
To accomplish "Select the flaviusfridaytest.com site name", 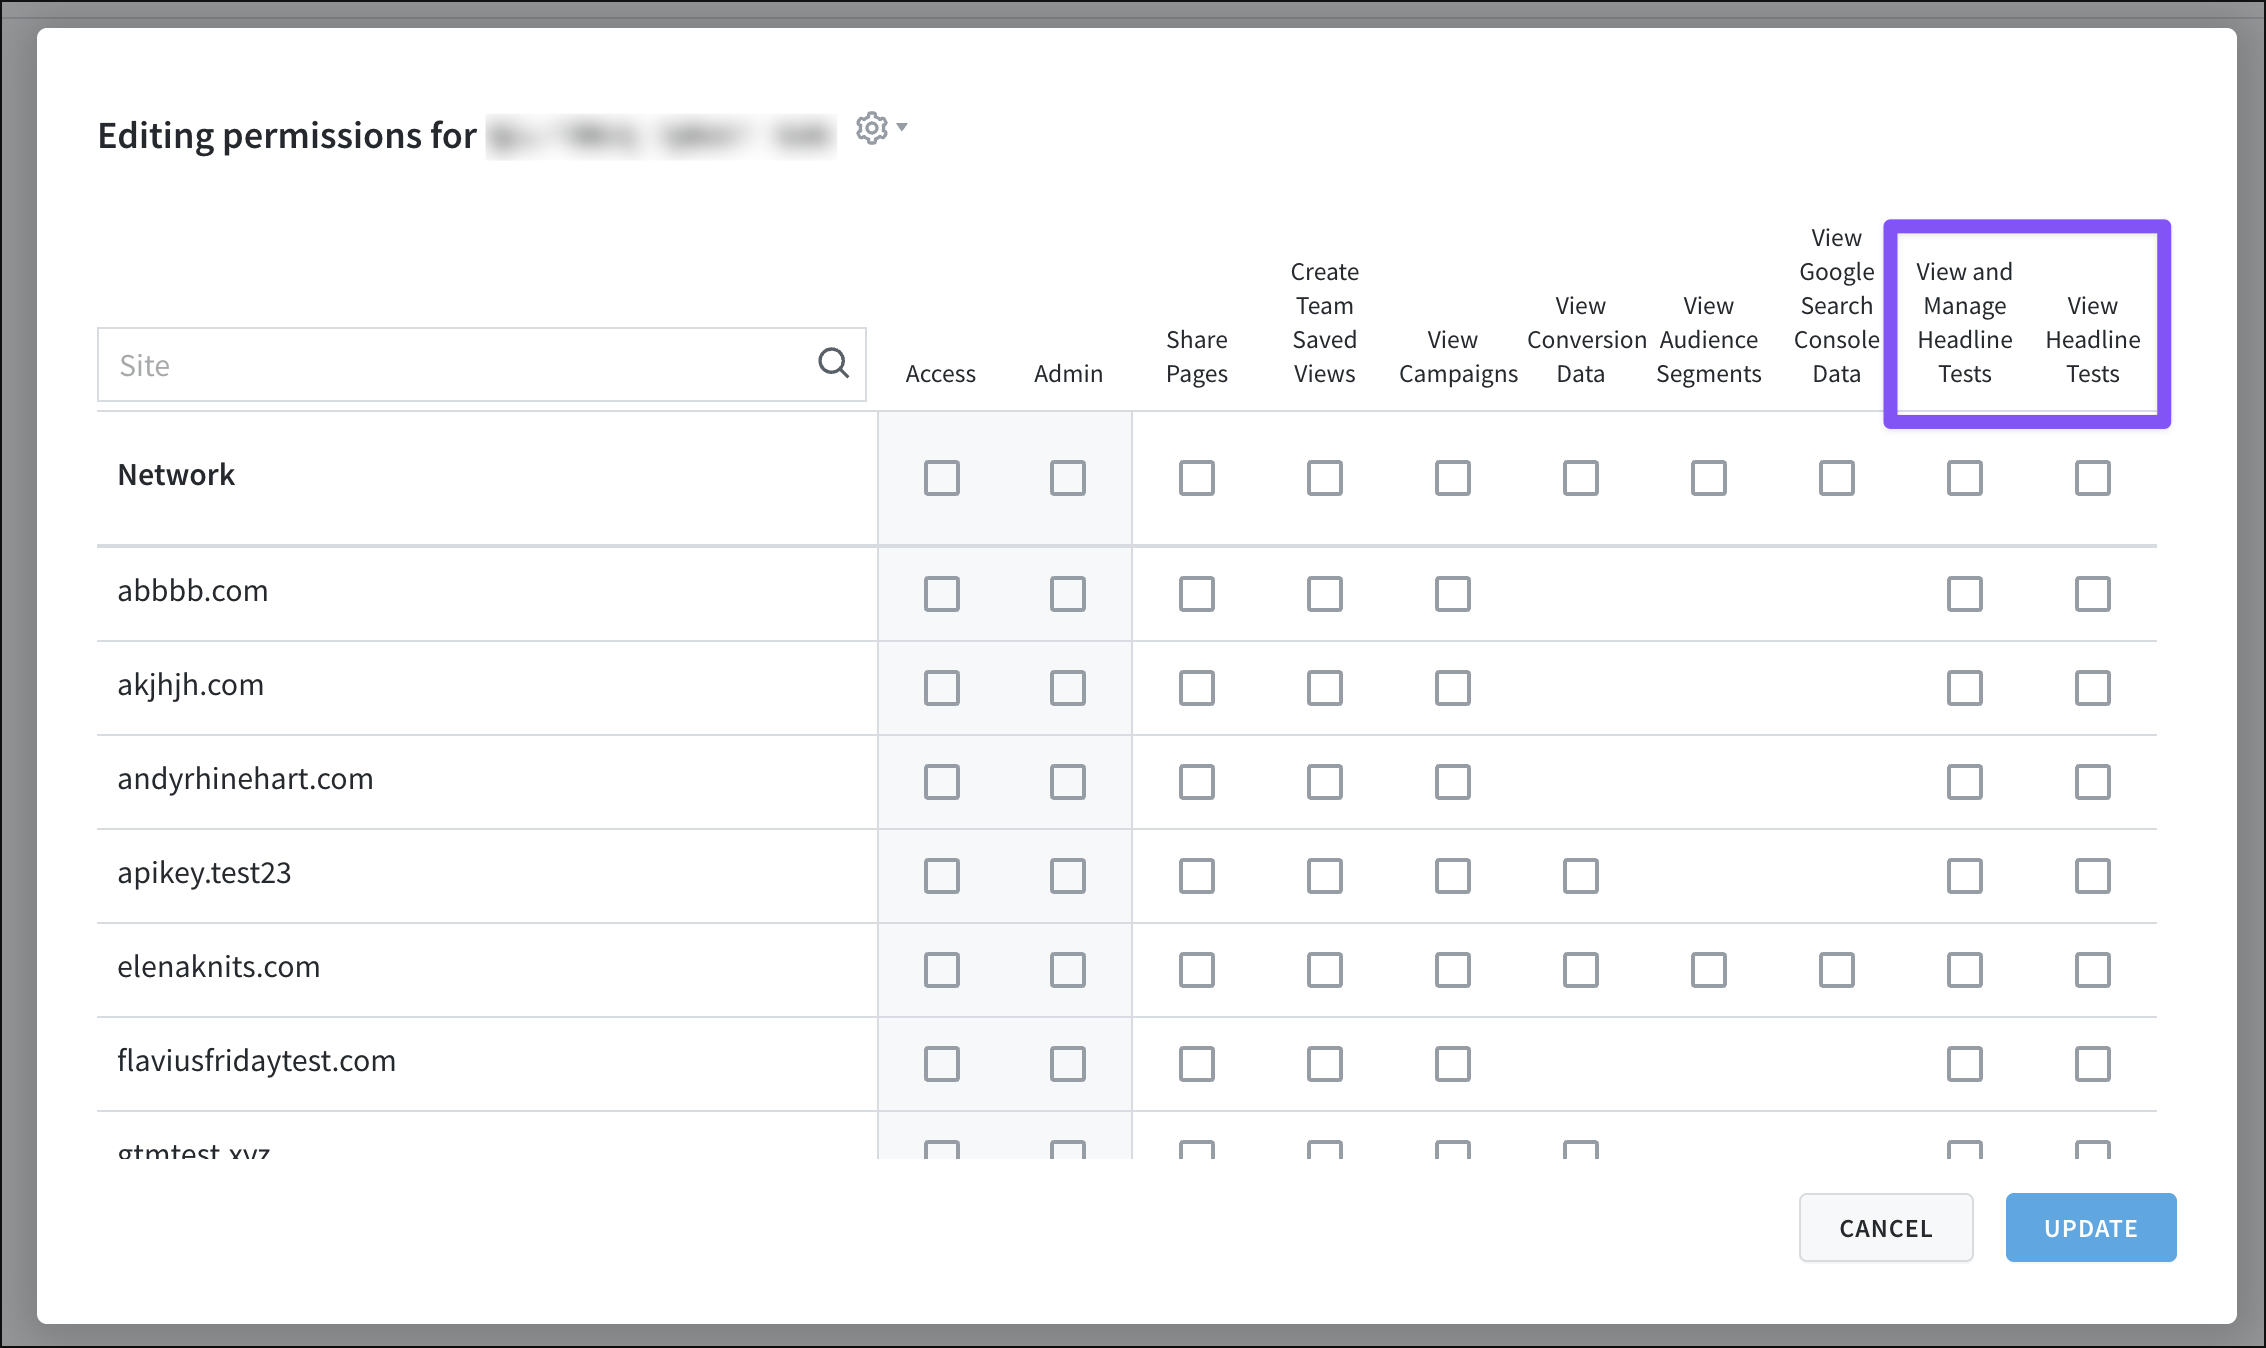I will click(257, 1061).
